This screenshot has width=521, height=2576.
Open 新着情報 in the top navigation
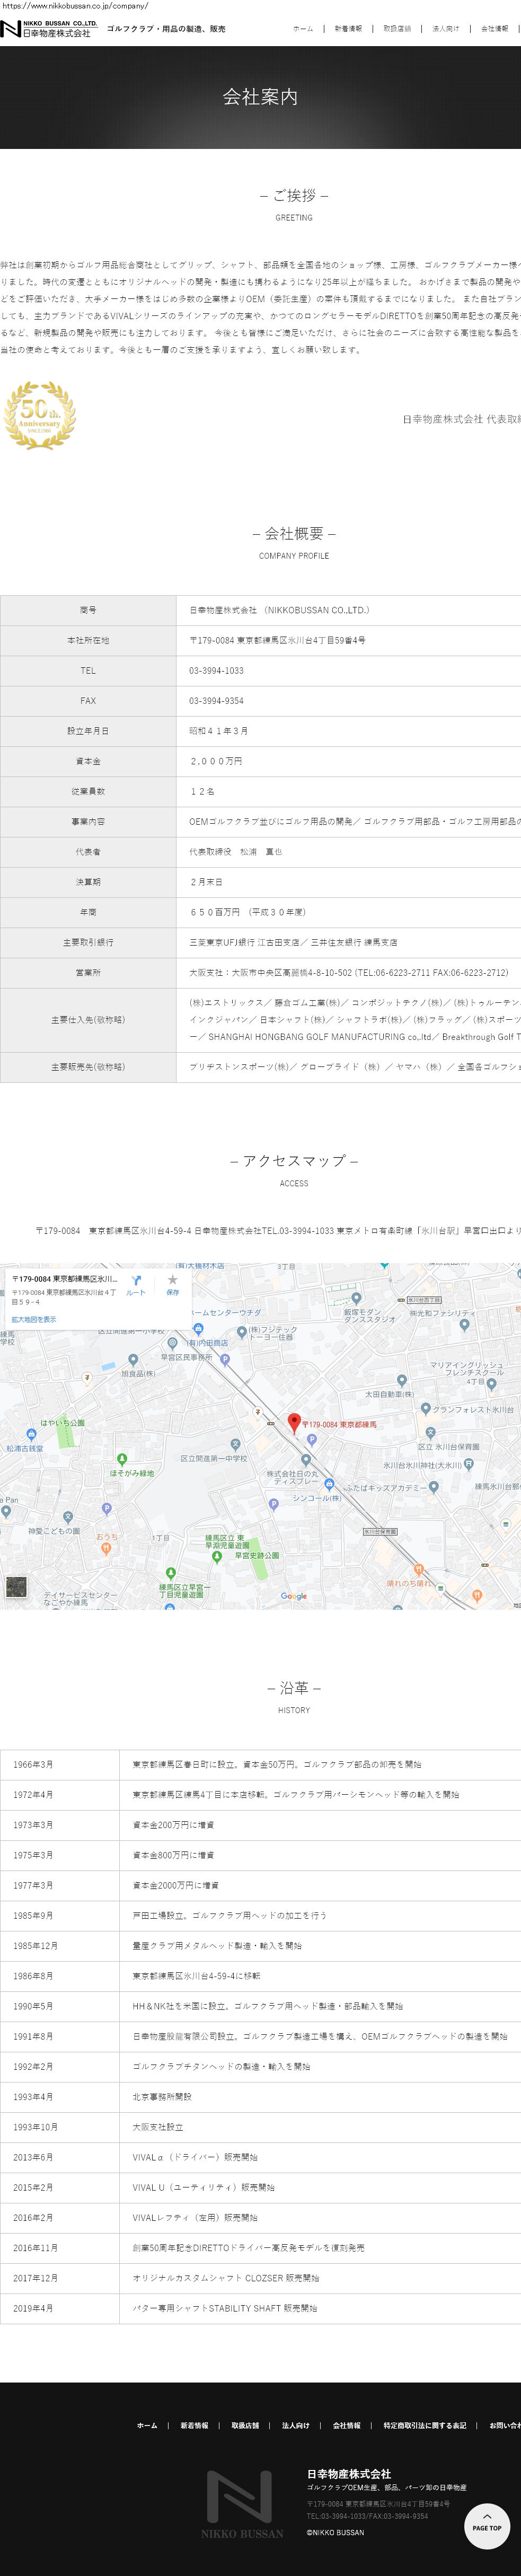(348, 29)
